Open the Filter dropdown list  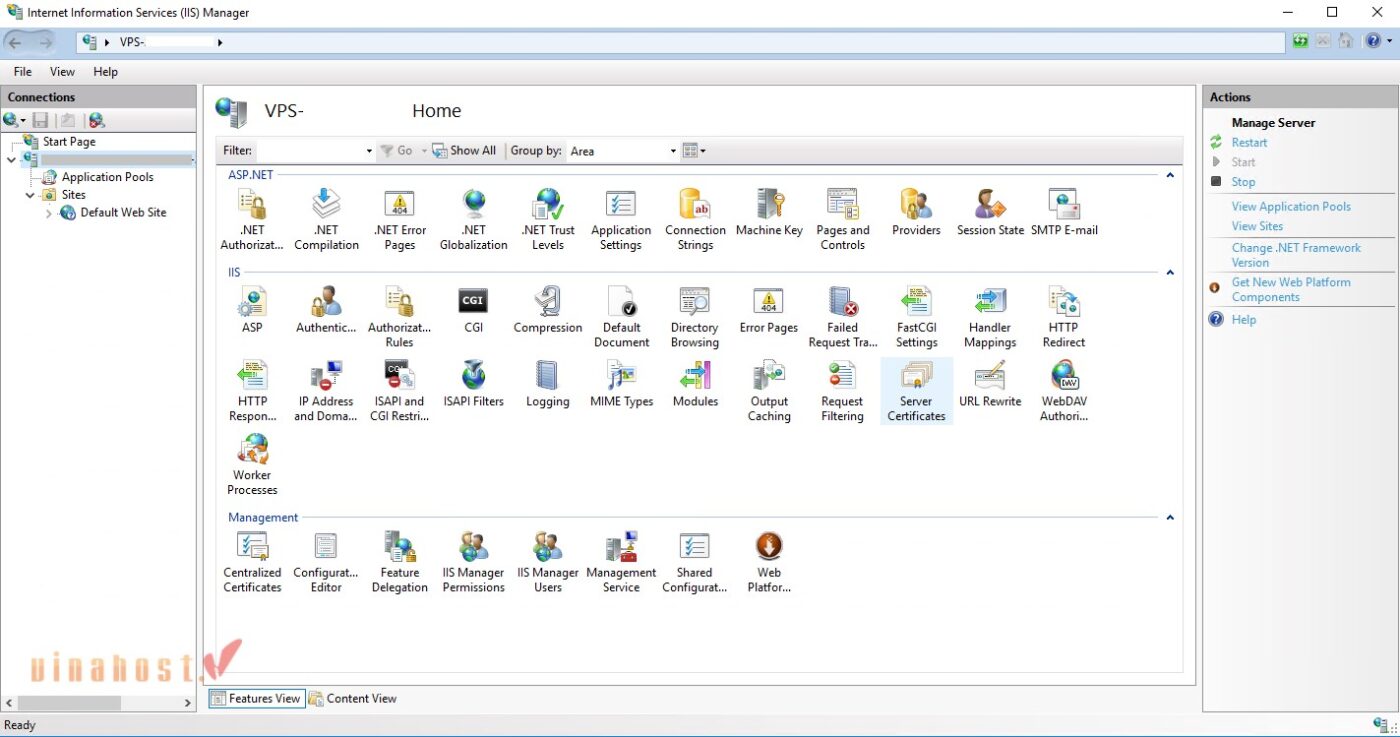pos(368,150)
